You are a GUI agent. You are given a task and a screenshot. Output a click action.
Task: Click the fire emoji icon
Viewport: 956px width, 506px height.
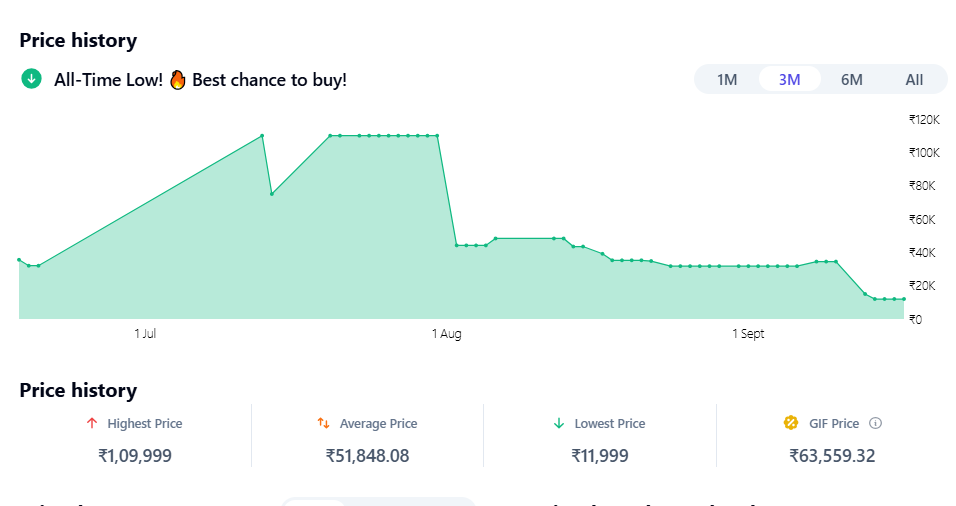178,79
